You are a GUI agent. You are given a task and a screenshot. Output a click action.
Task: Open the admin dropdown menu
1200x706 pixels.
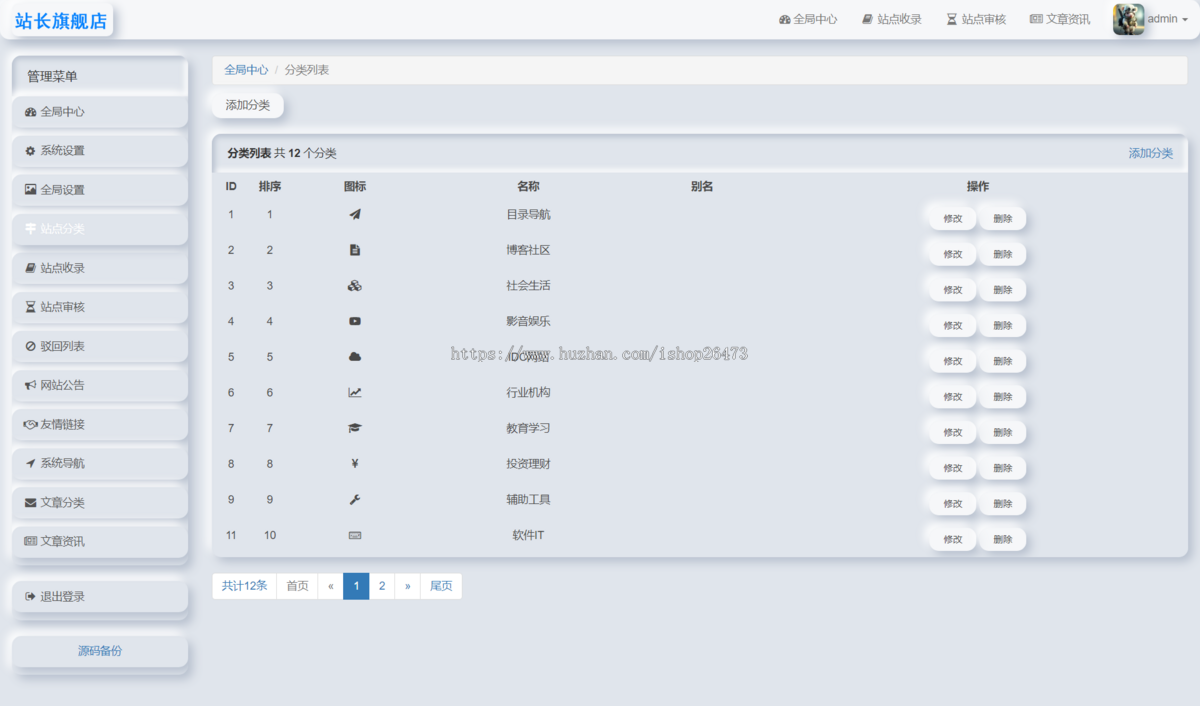tap(1167, 19)
